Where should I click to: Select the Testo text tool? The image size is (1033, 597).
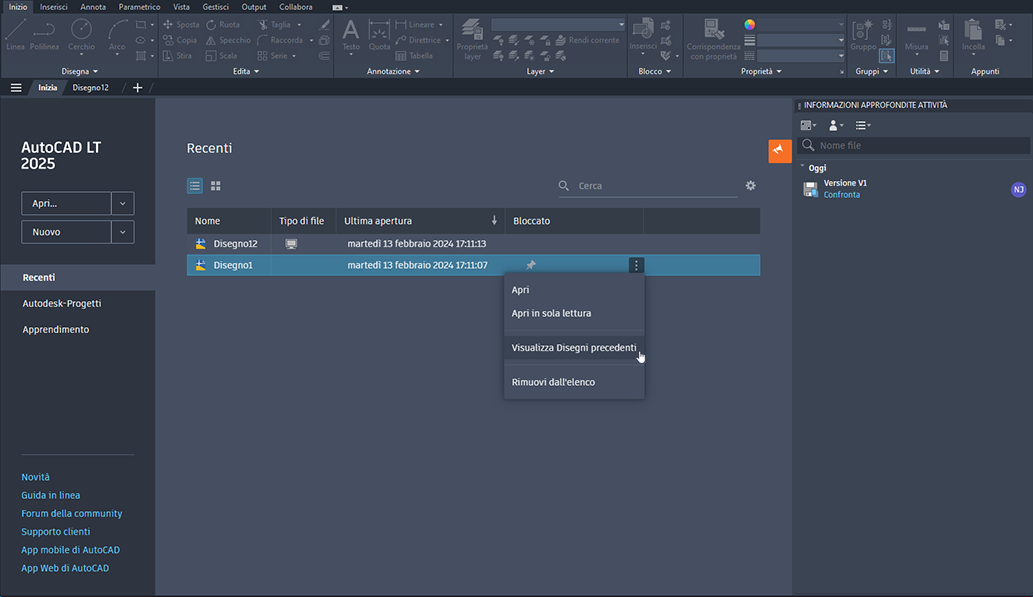point(350,35)
